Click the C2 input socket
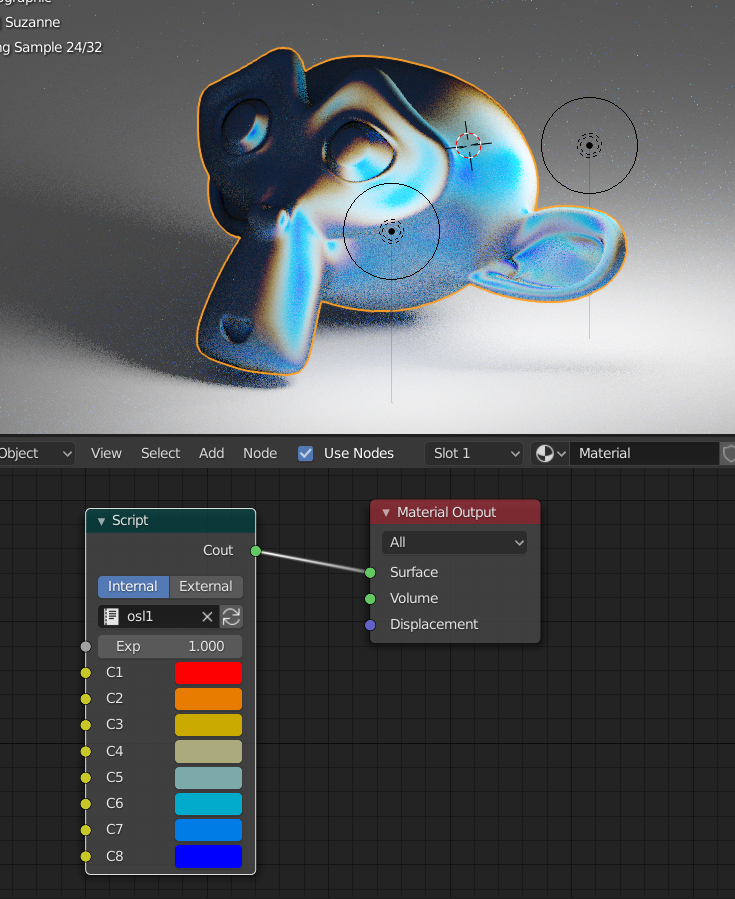Image resolution: width=735 pixels, height=899 pixels. click(x=86, y=699)
